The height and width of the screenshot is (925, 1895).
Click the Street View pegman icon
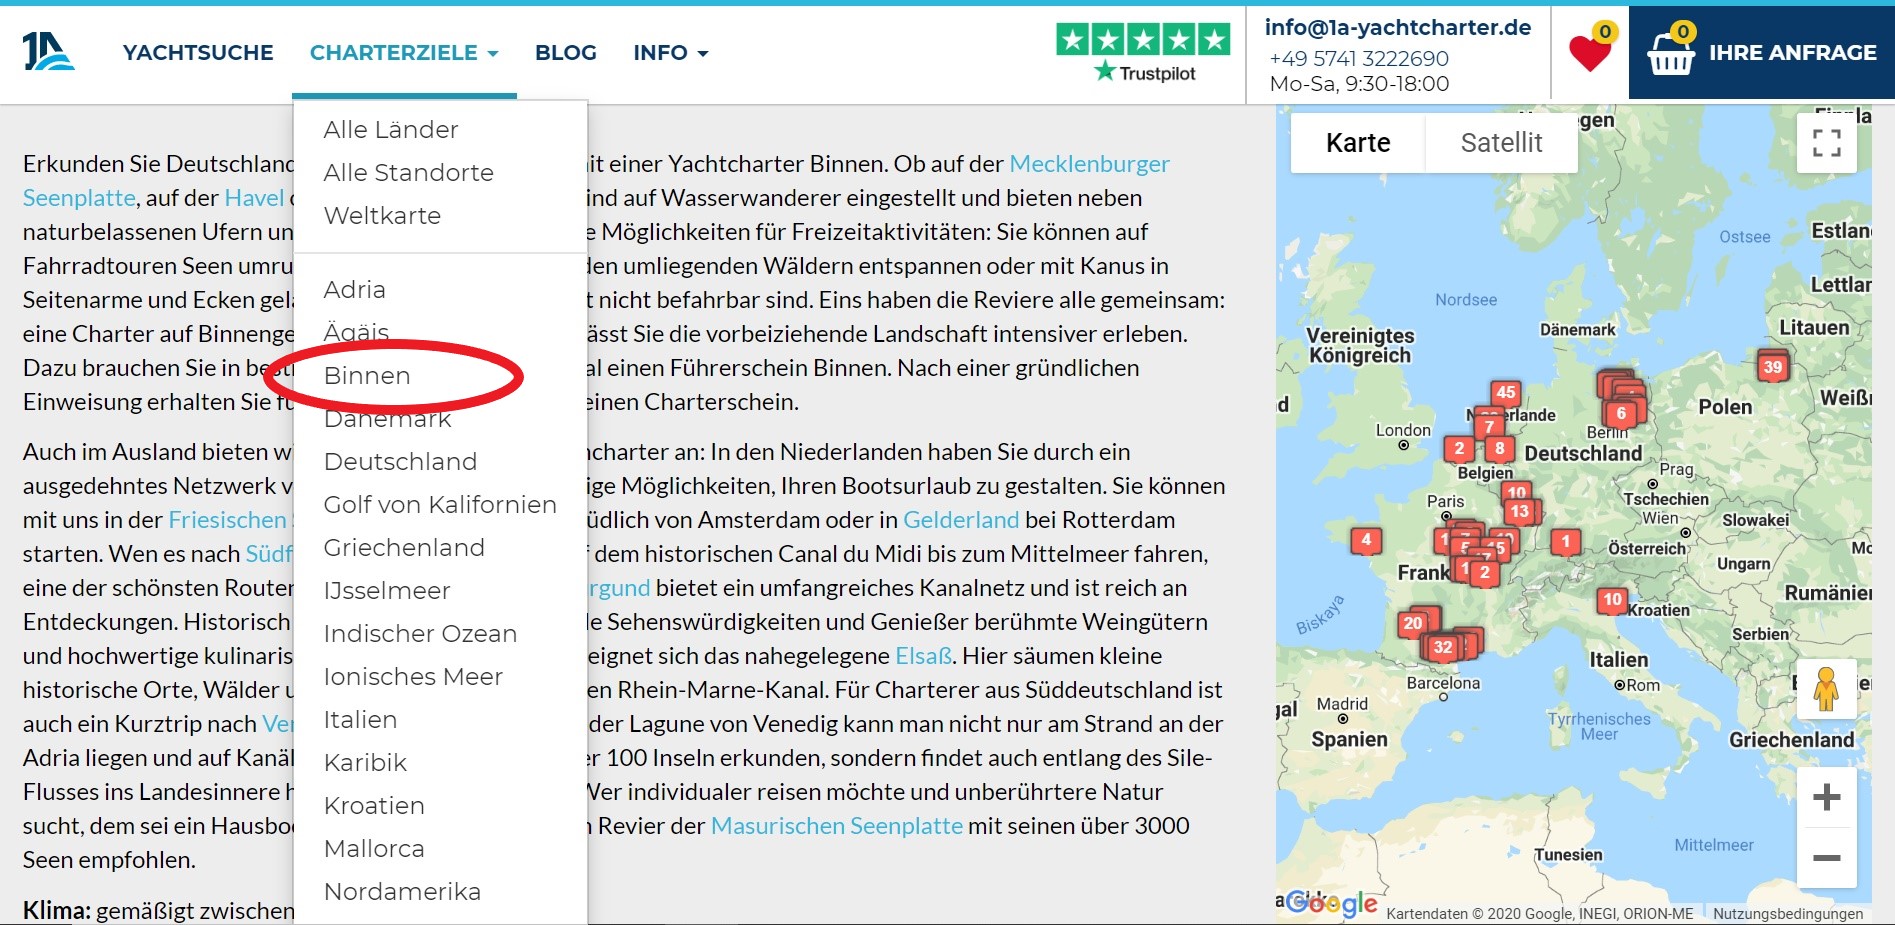pyautogui.click(x=1826, y=689)
